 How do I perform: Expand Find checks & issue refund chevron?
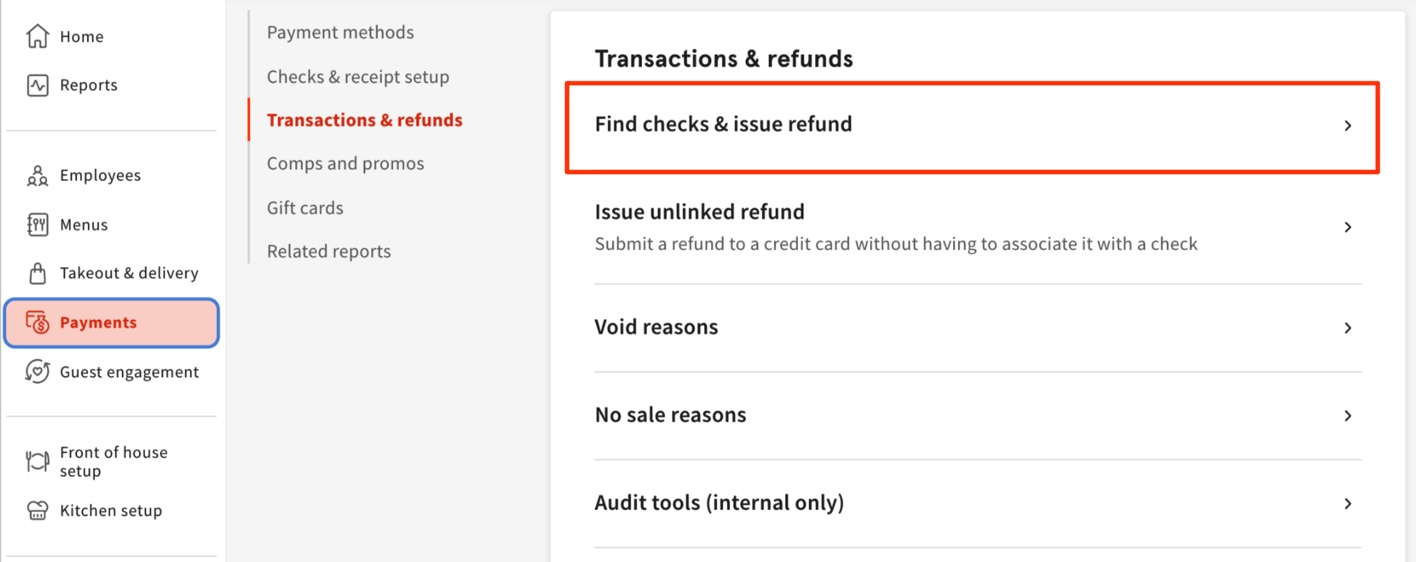[1348, 126]
